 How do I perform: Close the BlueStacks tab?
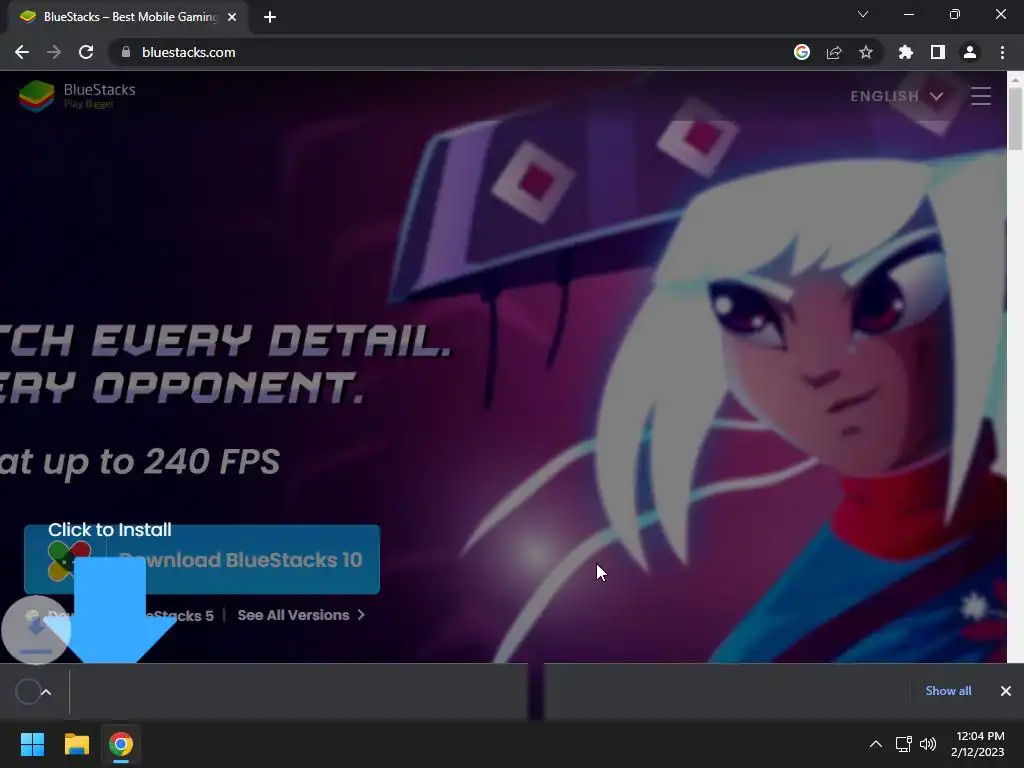pos(232,17)
